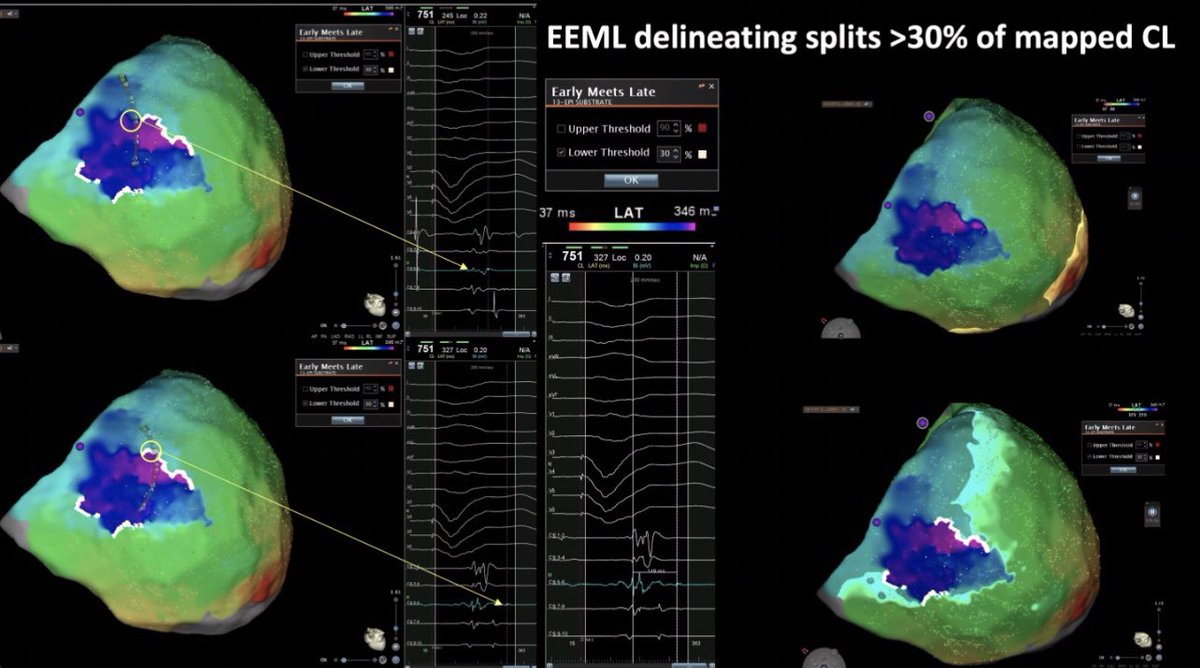Uncheck Lower Threshold in the center Early Meets Late dialog

pyautogui.click(x=560, y=152)
